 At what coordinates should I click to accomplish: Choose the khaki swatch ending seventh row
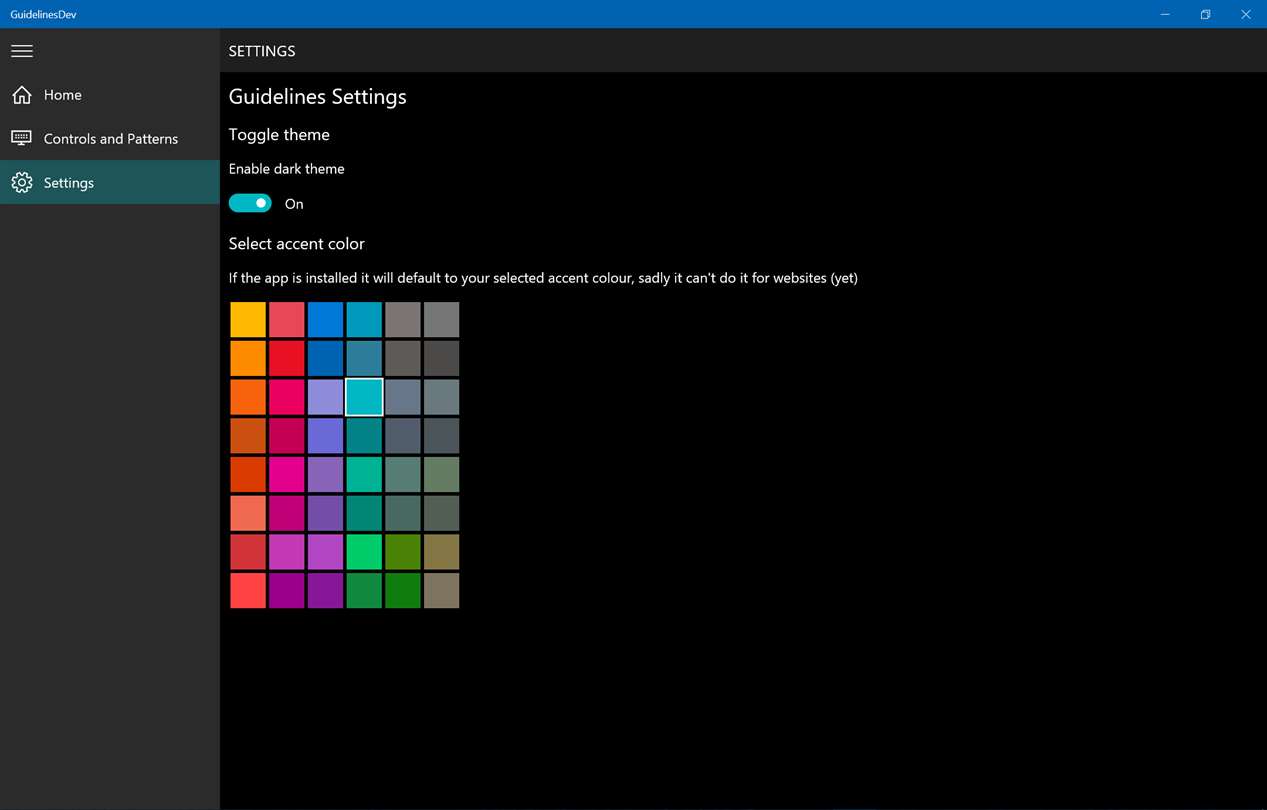441,552
